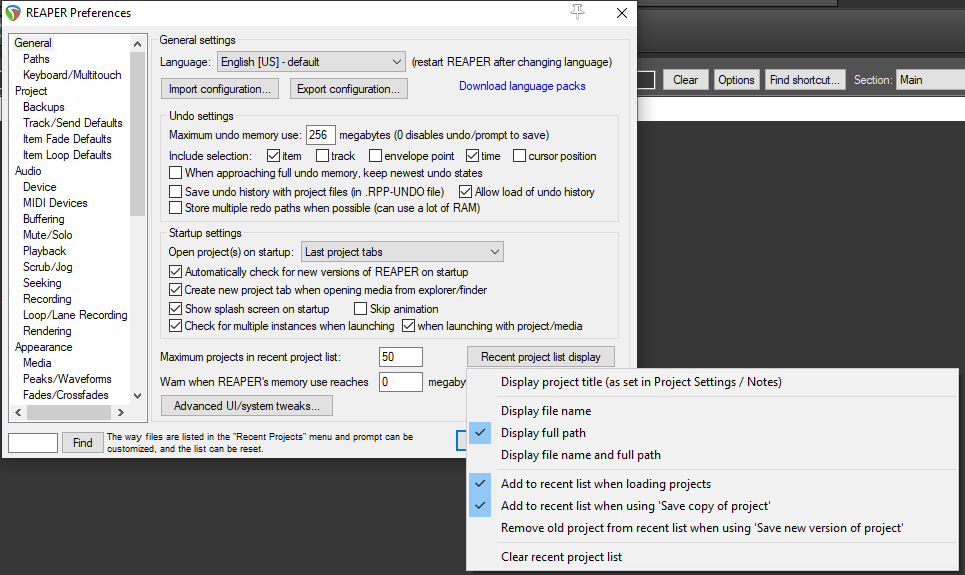Image resolution: width=965 pixels, height=575 pixels.
Task: Select Rendering preferences page
Action: pos(47,331)
